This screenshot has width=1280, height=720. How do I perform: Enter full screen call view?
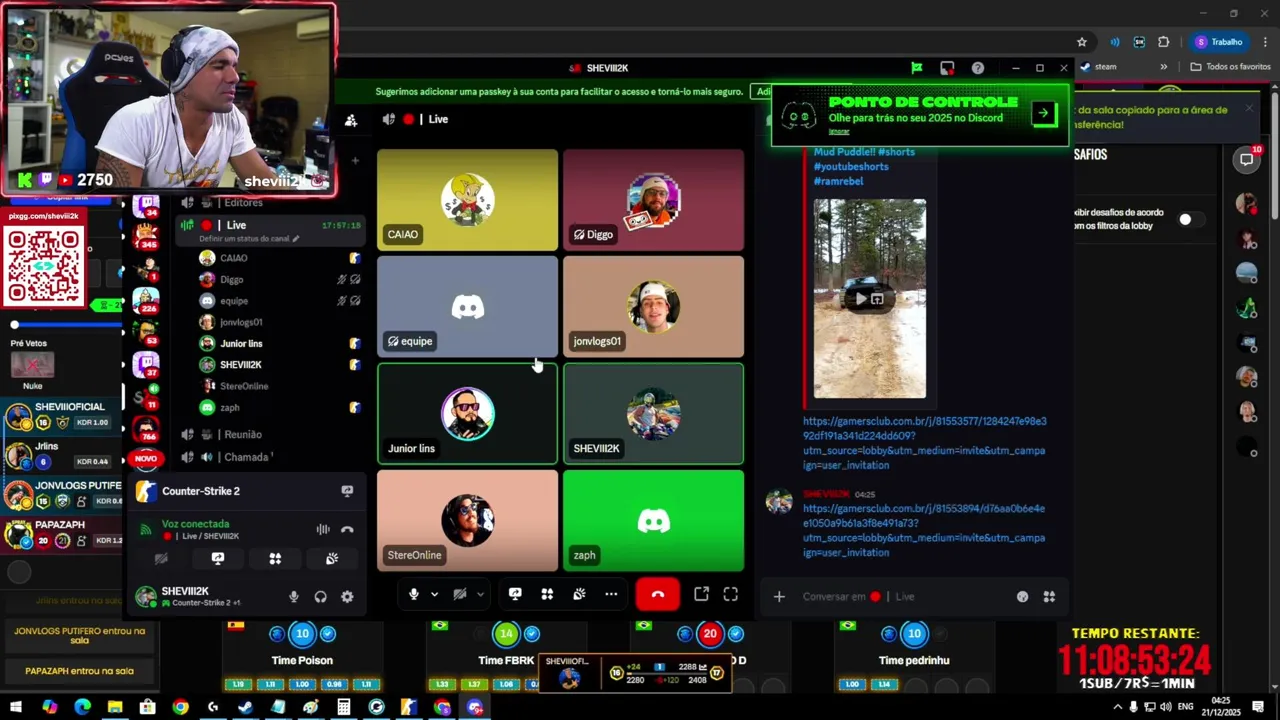pos(731,594)
